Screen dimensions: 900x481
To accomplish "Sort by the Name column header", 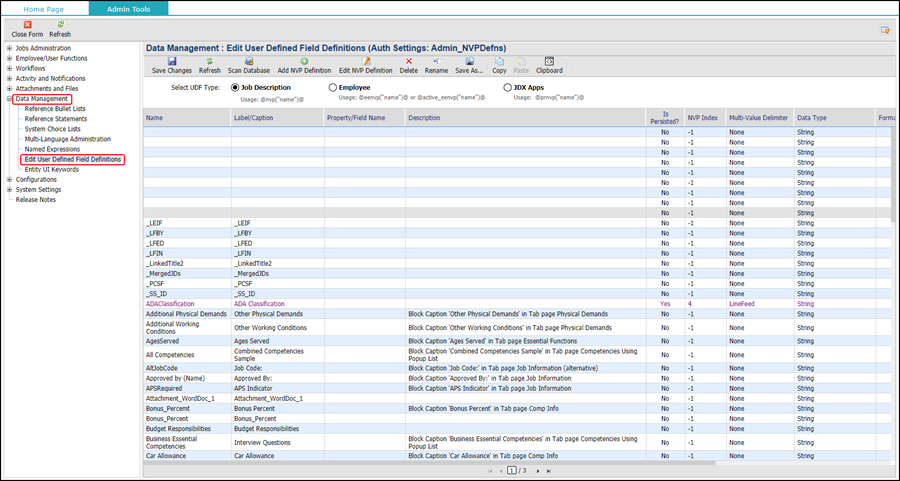I will coord(155,118).
